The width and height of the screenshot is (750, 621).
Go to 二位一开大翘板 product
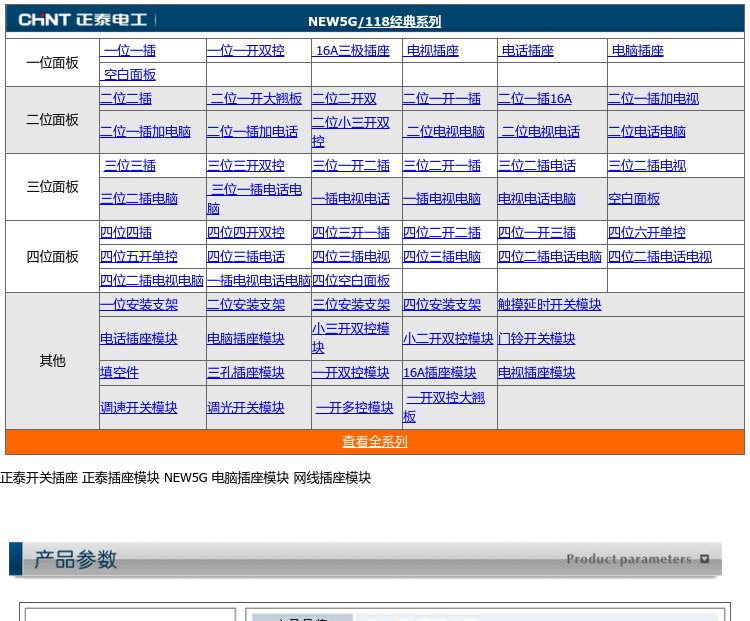tap(256, 99)
